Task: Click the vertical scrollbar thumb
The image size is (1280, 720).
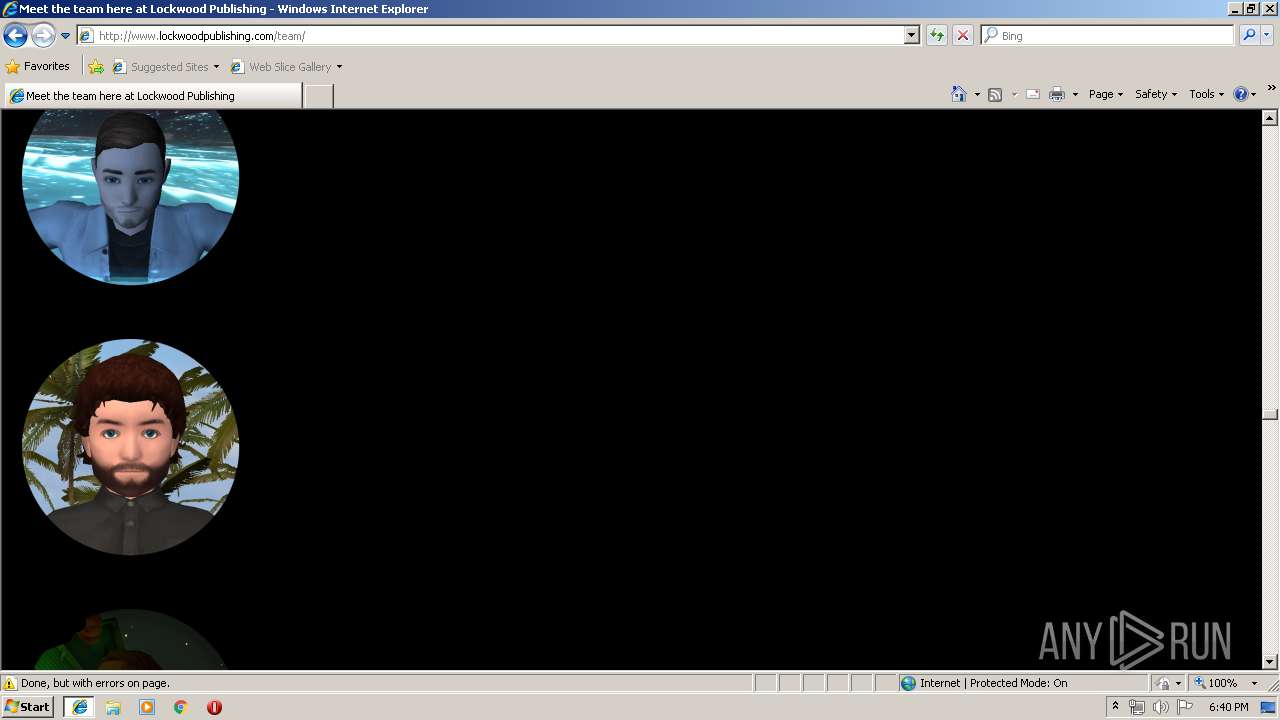Action: click(1270, 414)
